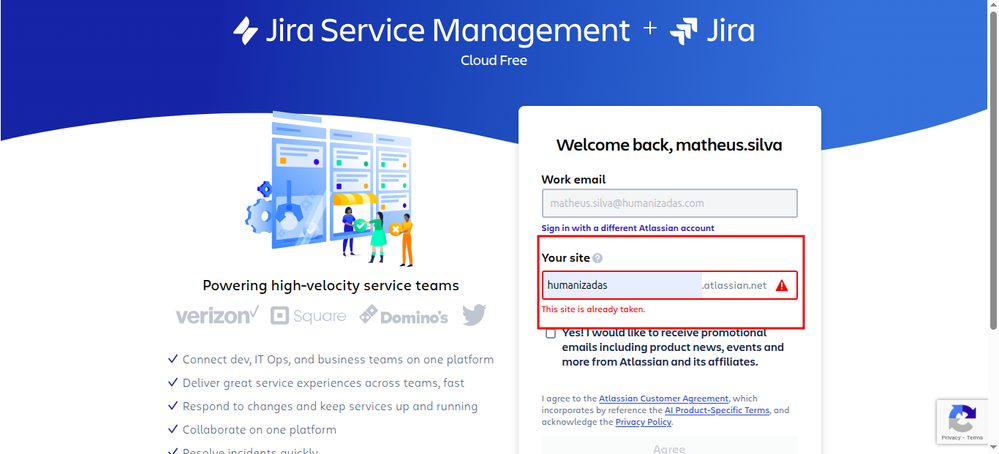Click the Jira logo icon in header
Viewport: 999px width, 454px height.
pos(685,31)
